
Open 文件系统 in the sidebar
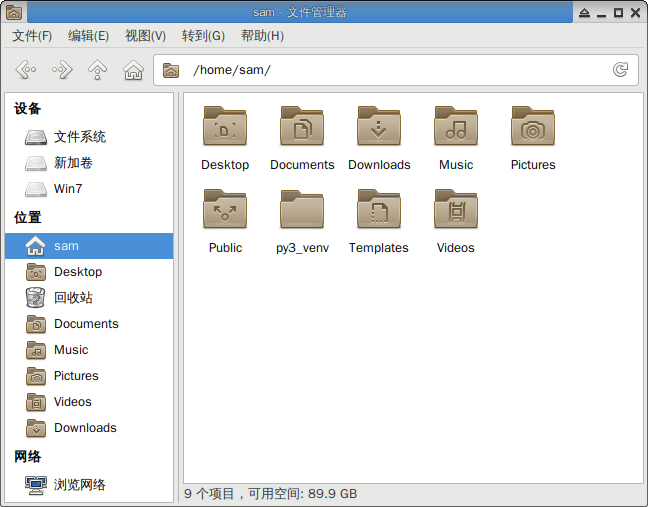click(x=79, y=137)
